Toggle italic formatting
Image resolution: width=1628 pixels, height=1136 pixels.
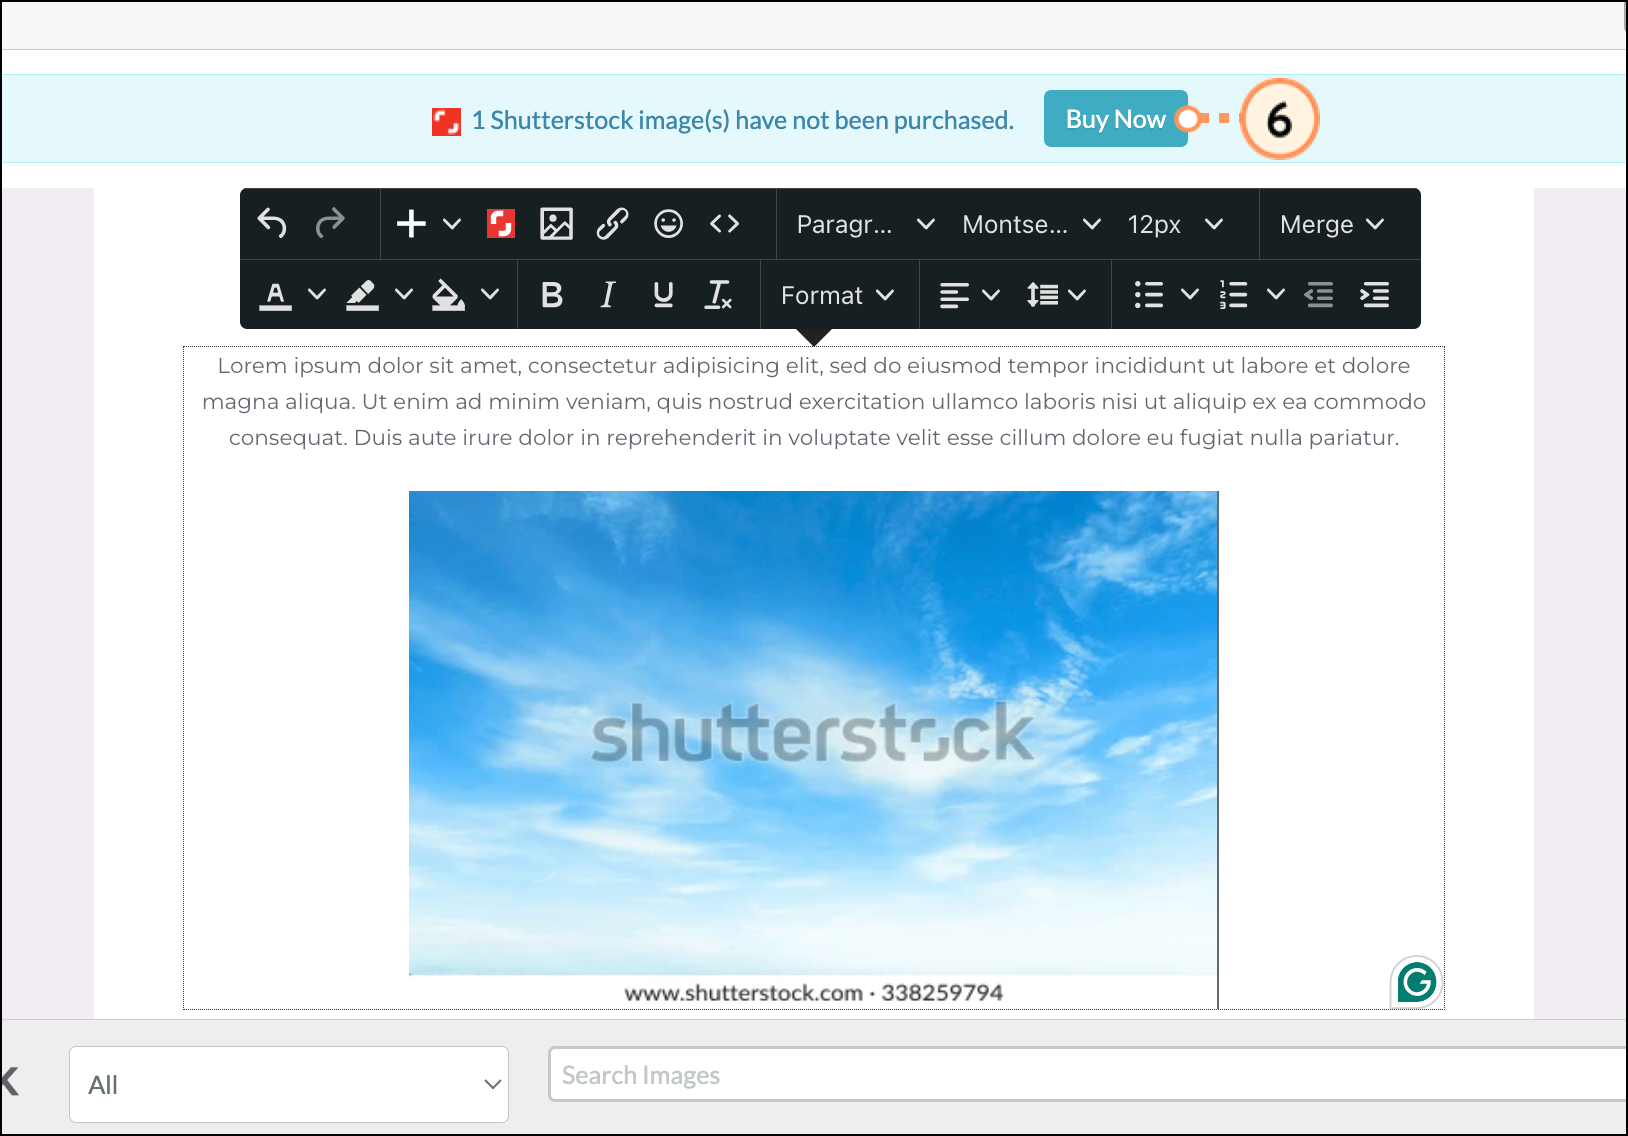click(x=607, y=295)
